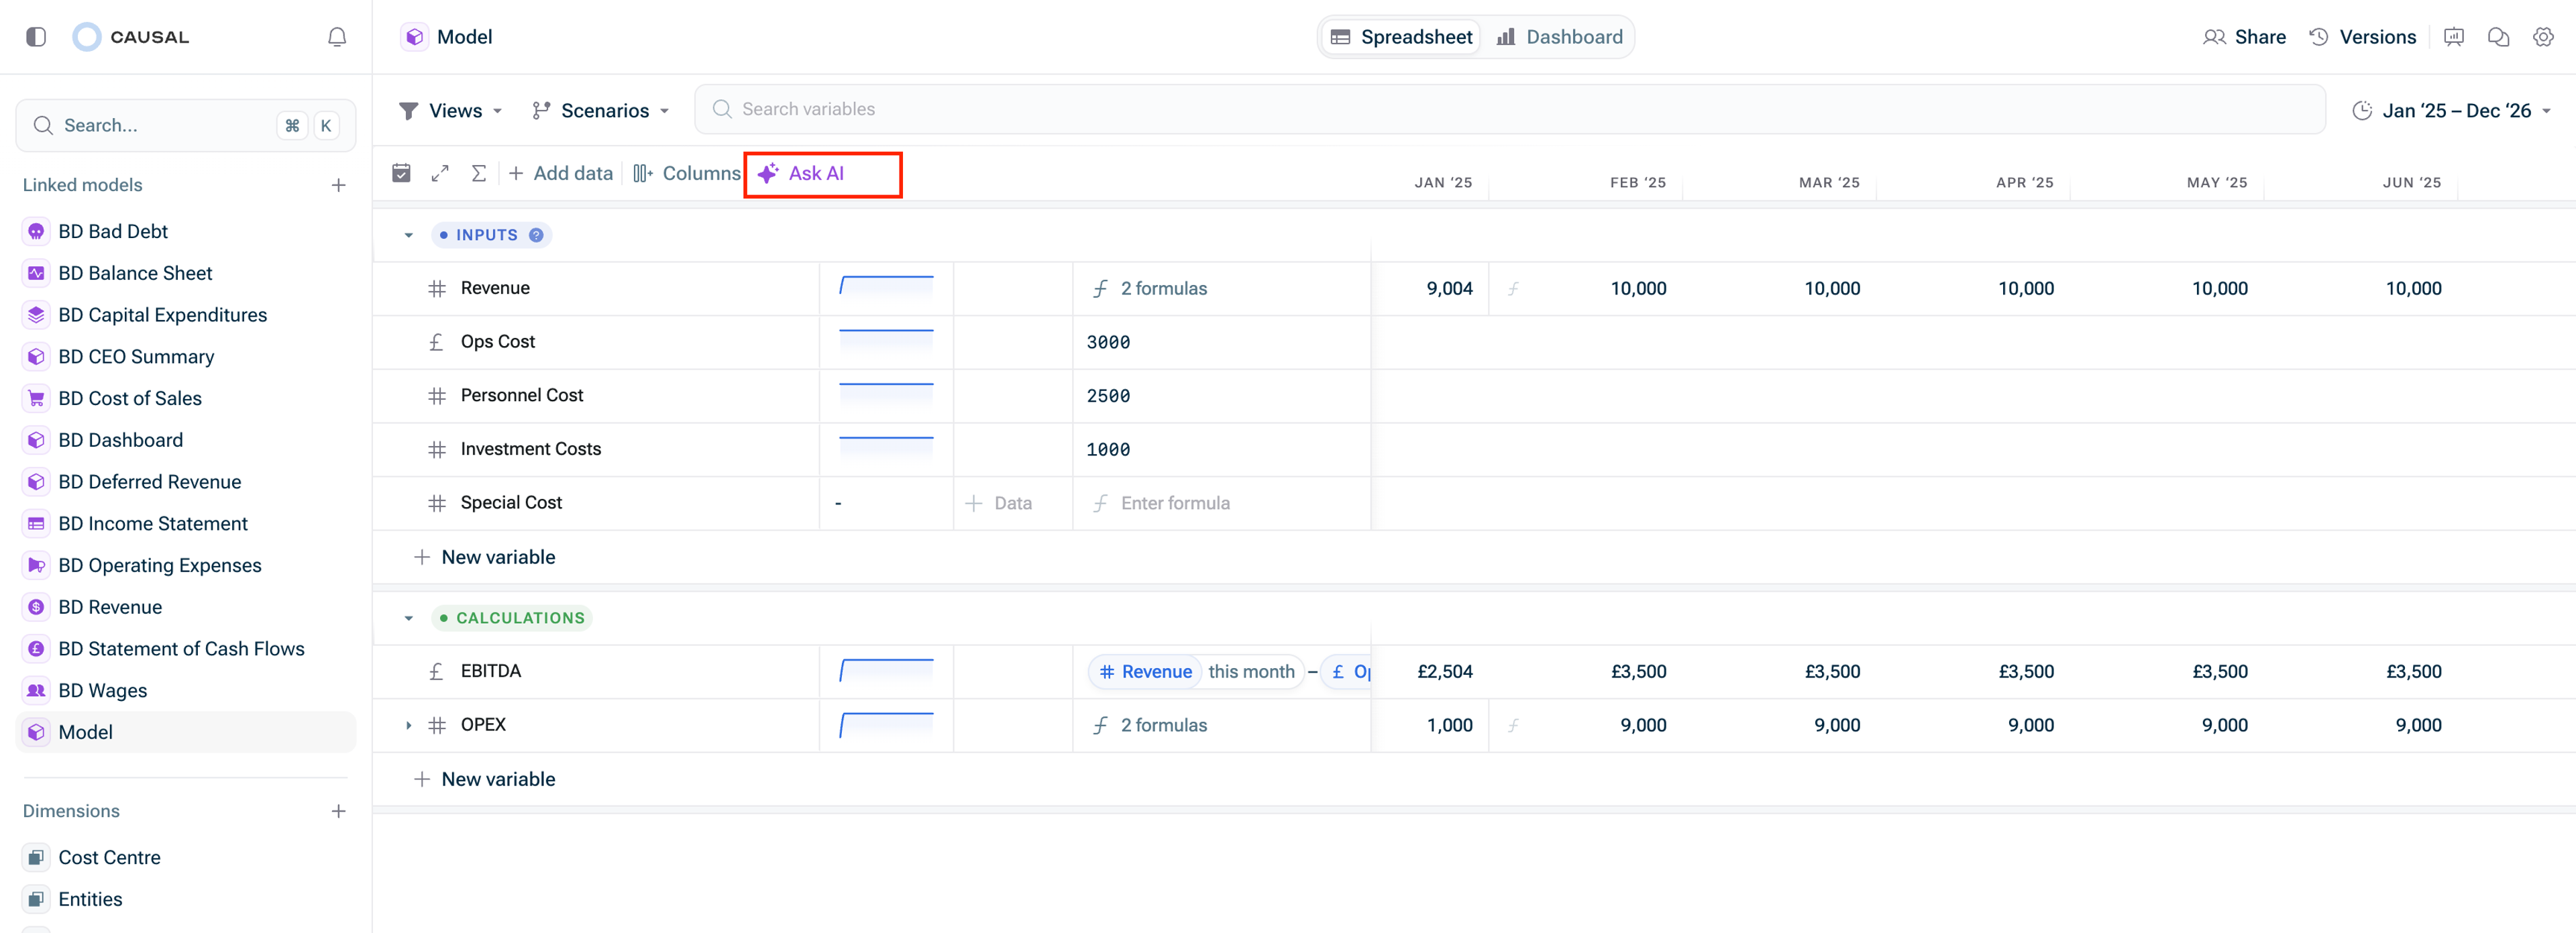Click the notification bell icon

pos(337,37)
